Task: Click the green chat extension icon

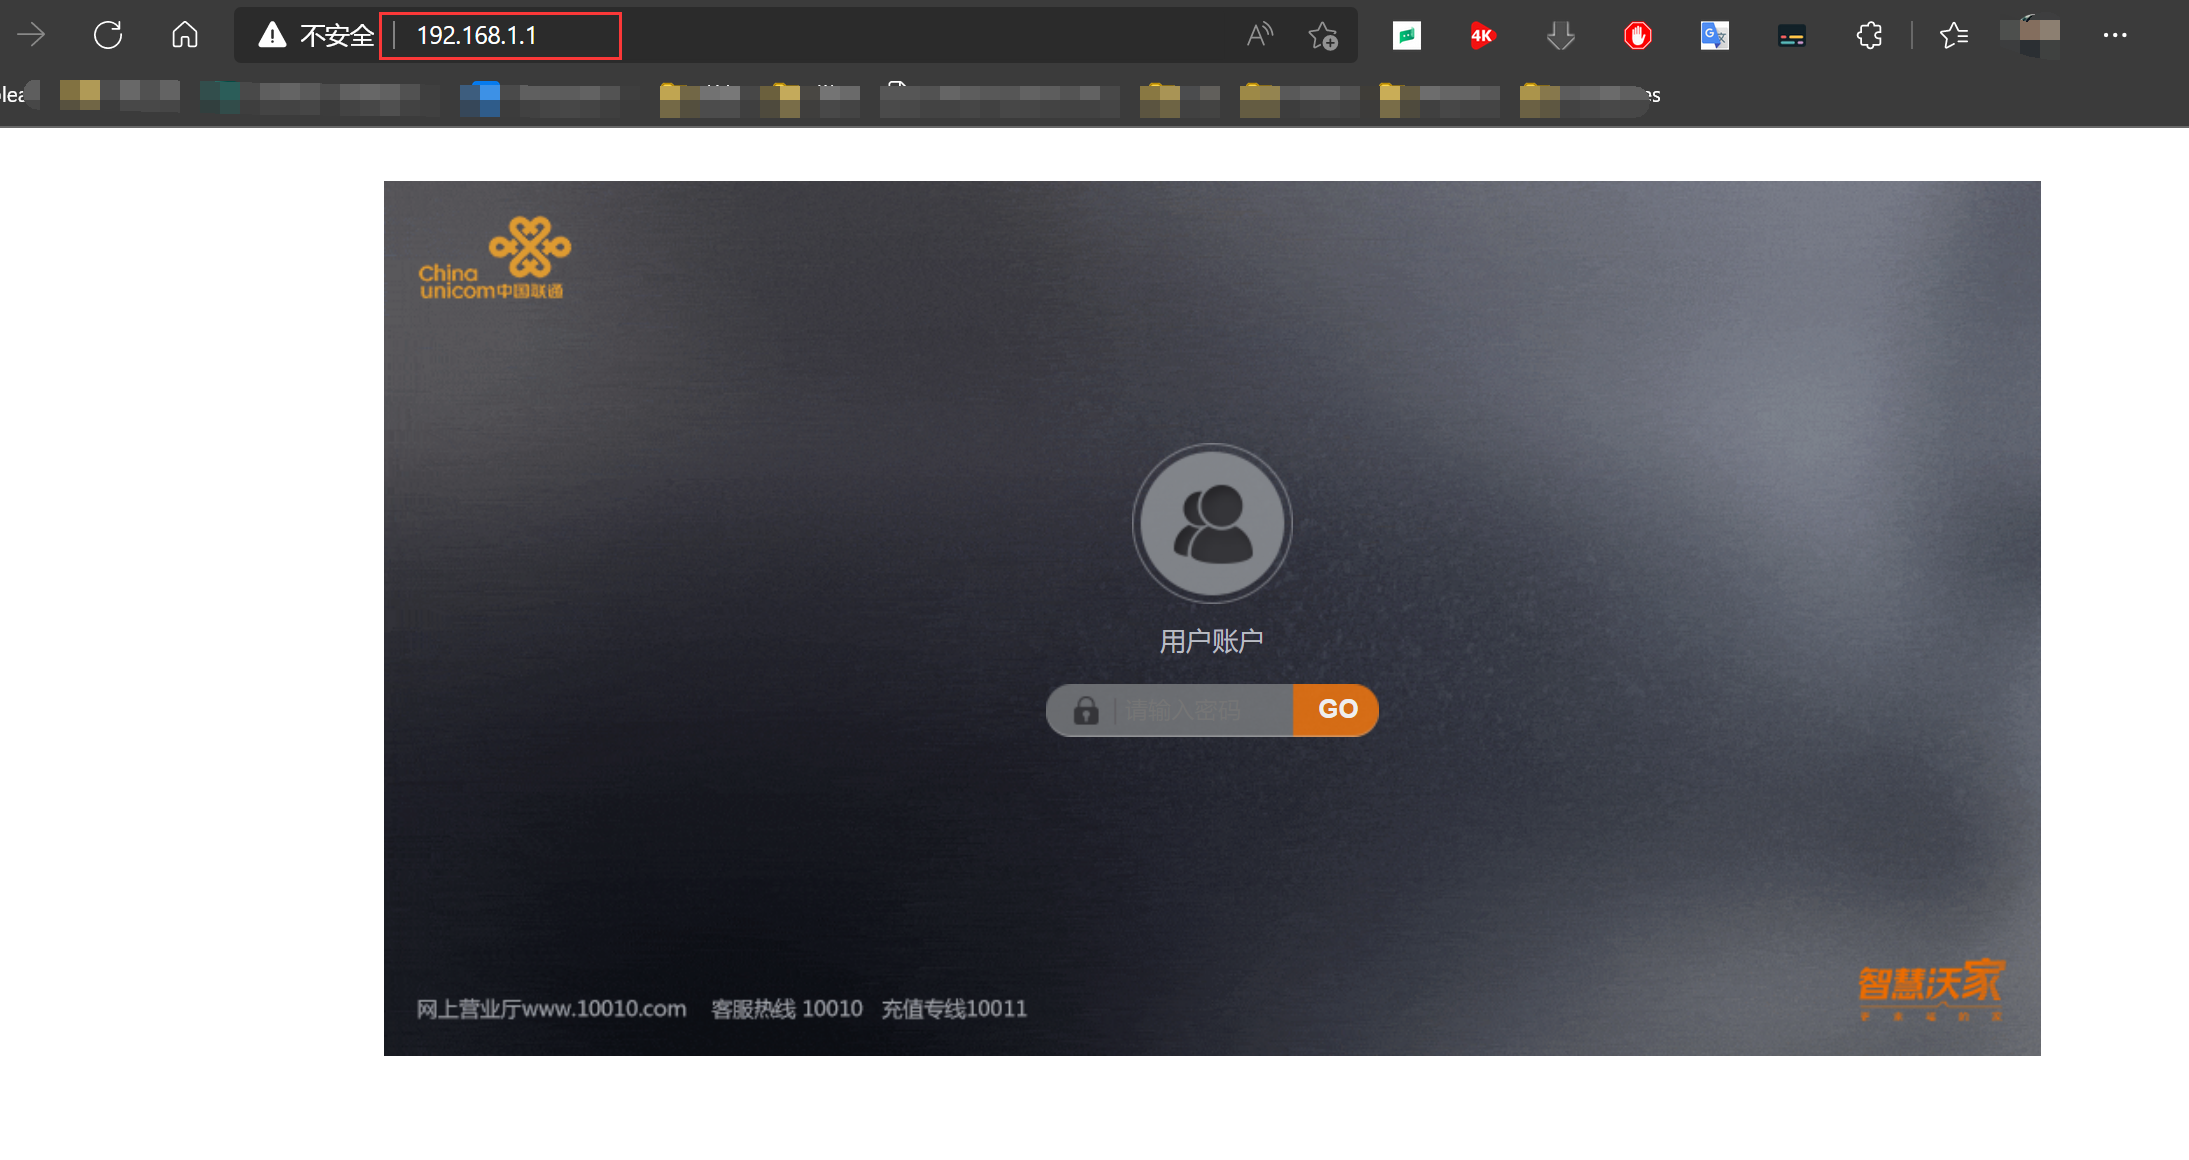Action: (x=1406, y=36)
